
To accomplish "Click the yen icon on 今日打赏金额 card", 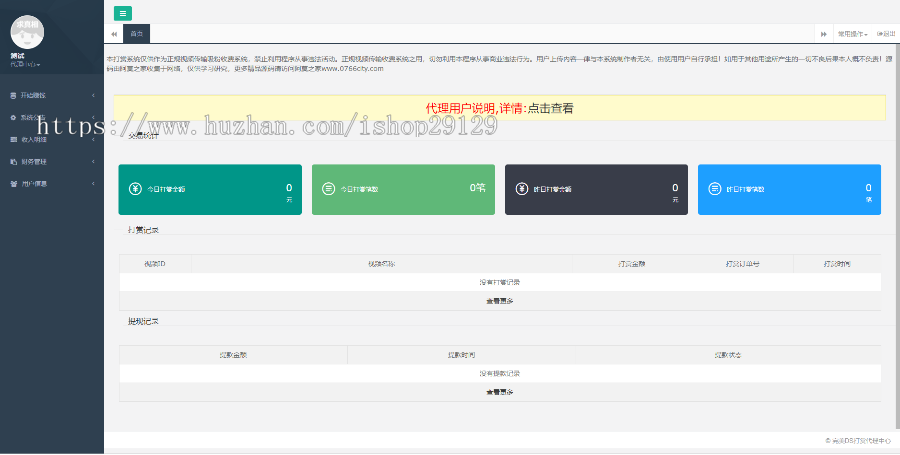I will 135,189.
